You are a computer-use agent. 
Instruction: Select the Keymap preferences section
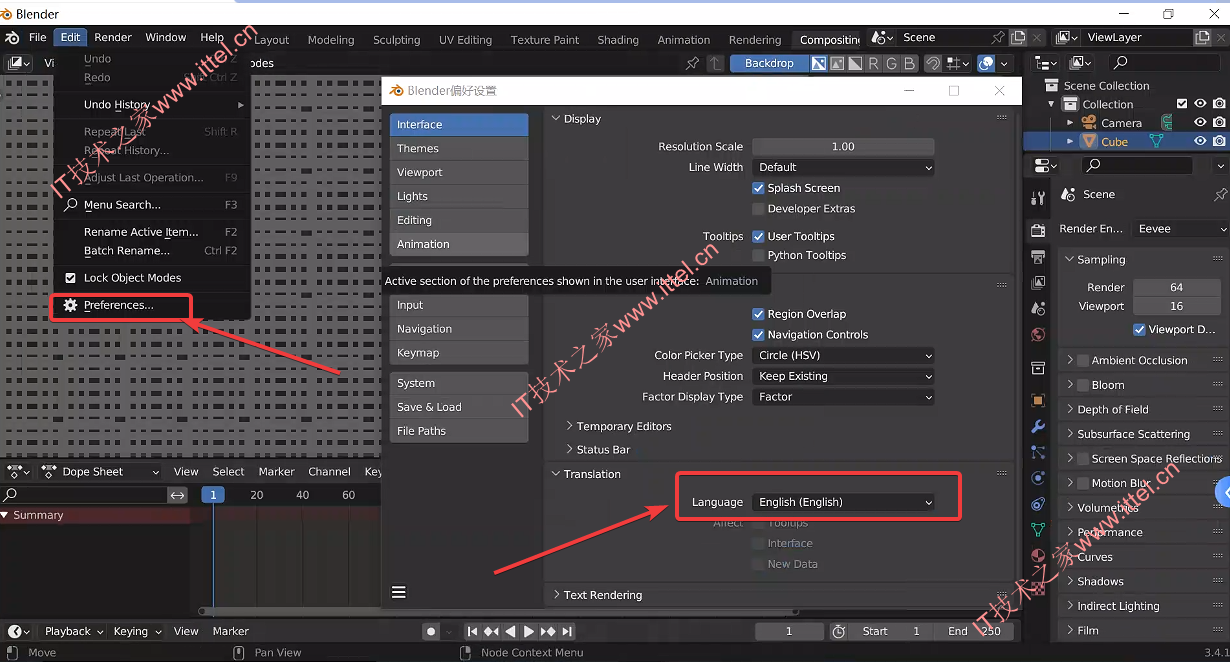(x=459, y=353)
